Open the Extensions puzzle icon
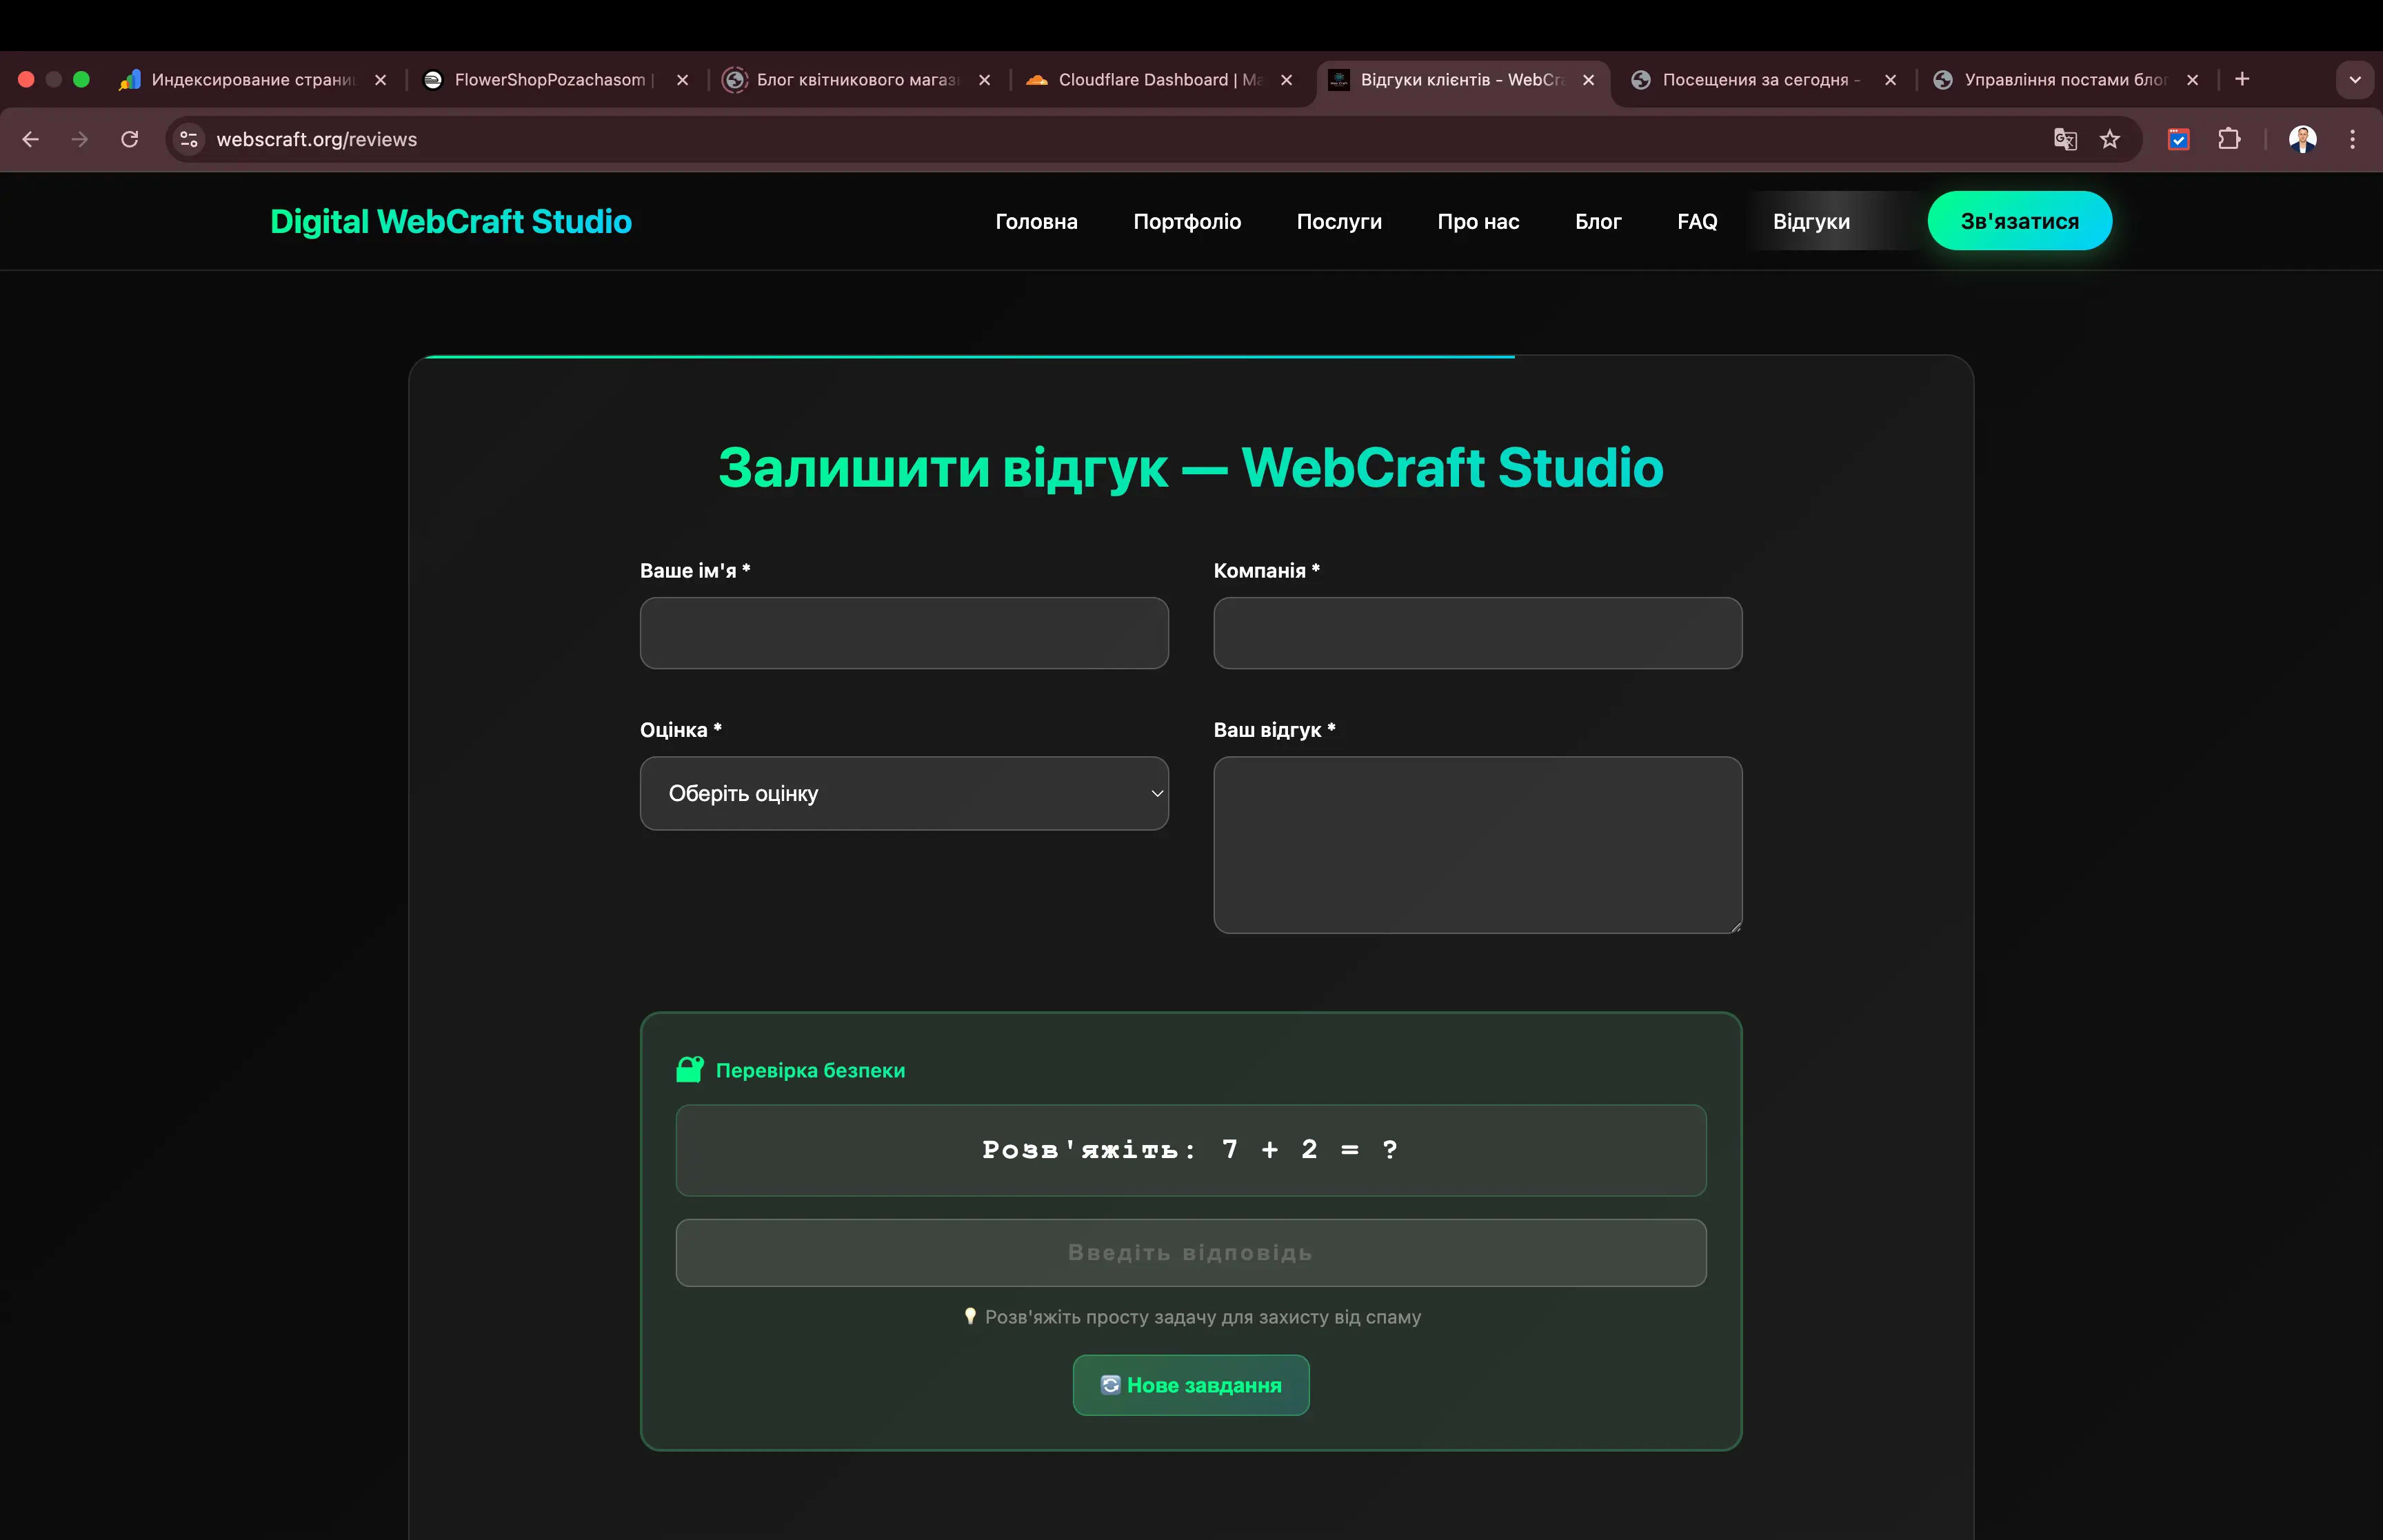Screen dimensions: 2383x1540 click(2230, 139)
